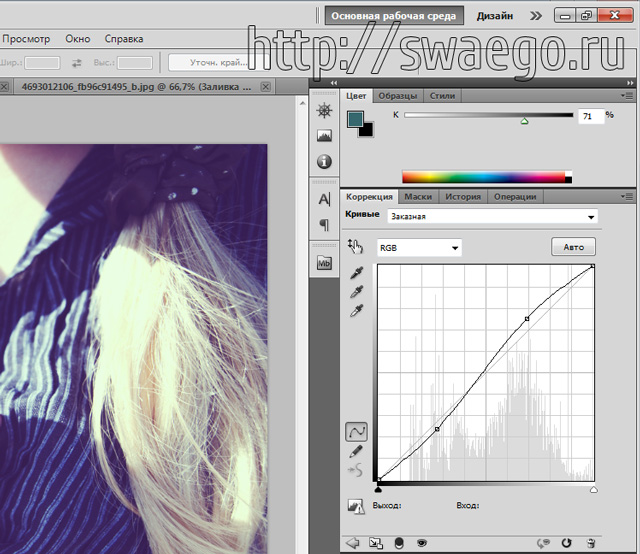Click the smooth curve icon

[356, 470]
